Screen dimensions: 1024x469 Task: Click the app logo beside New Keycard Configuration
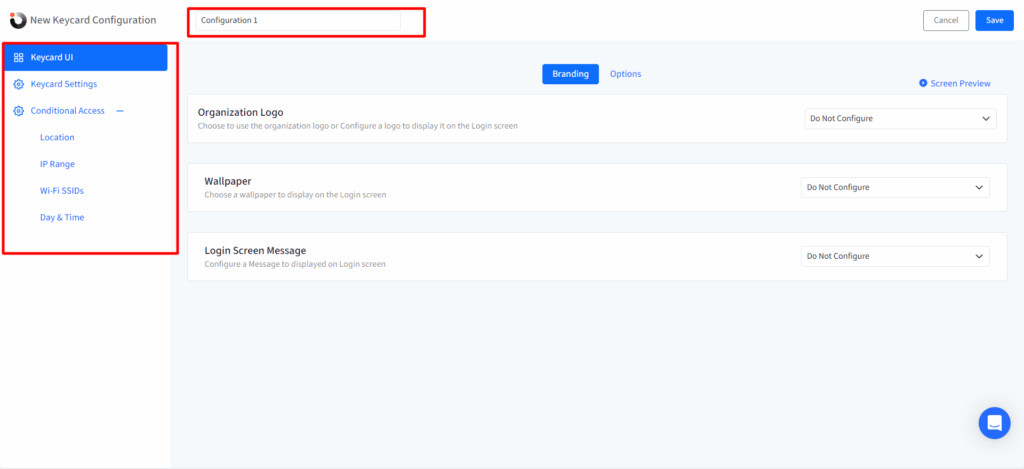[18, 20]
